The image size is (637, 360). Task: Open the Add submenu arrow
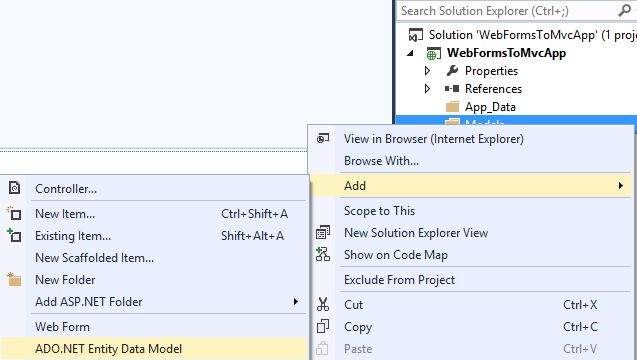[621, 186]
